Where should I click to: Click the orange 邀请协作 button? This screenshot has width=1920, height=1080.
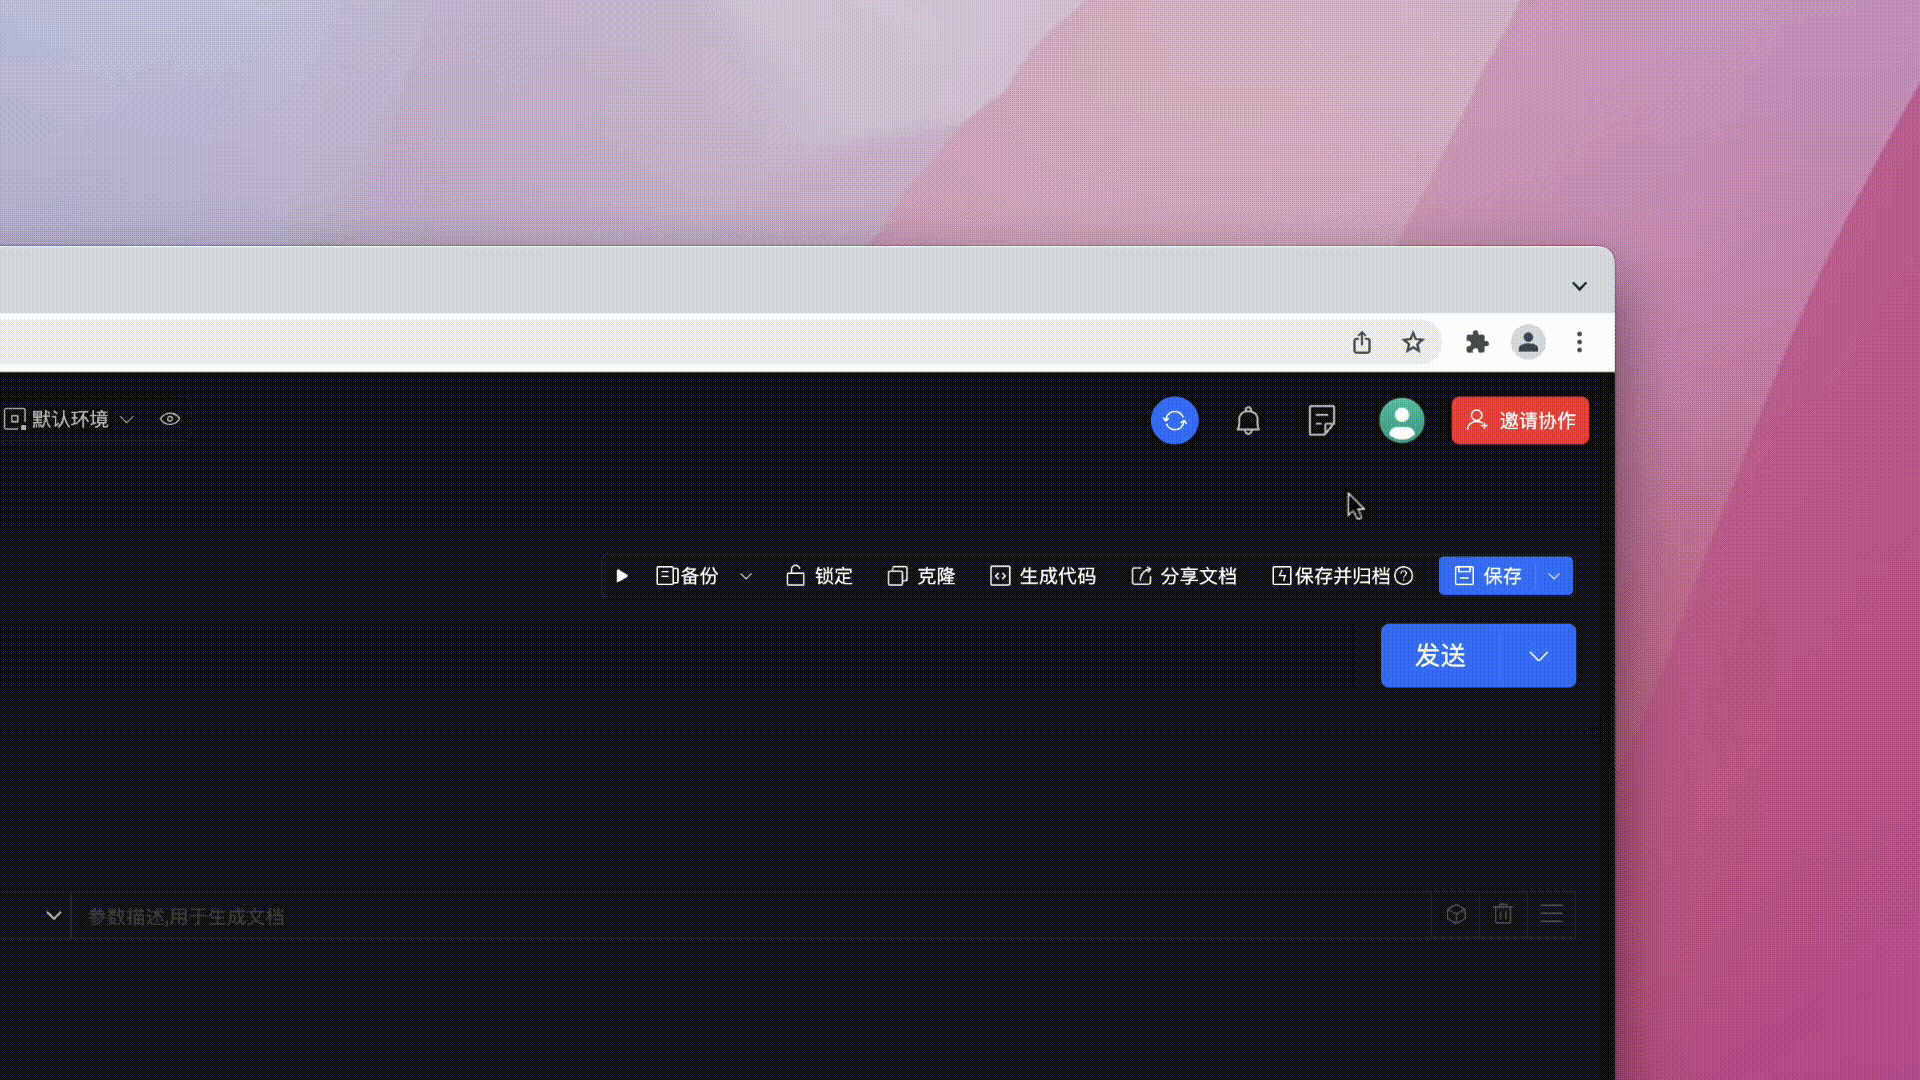[x=1519, y=420]
